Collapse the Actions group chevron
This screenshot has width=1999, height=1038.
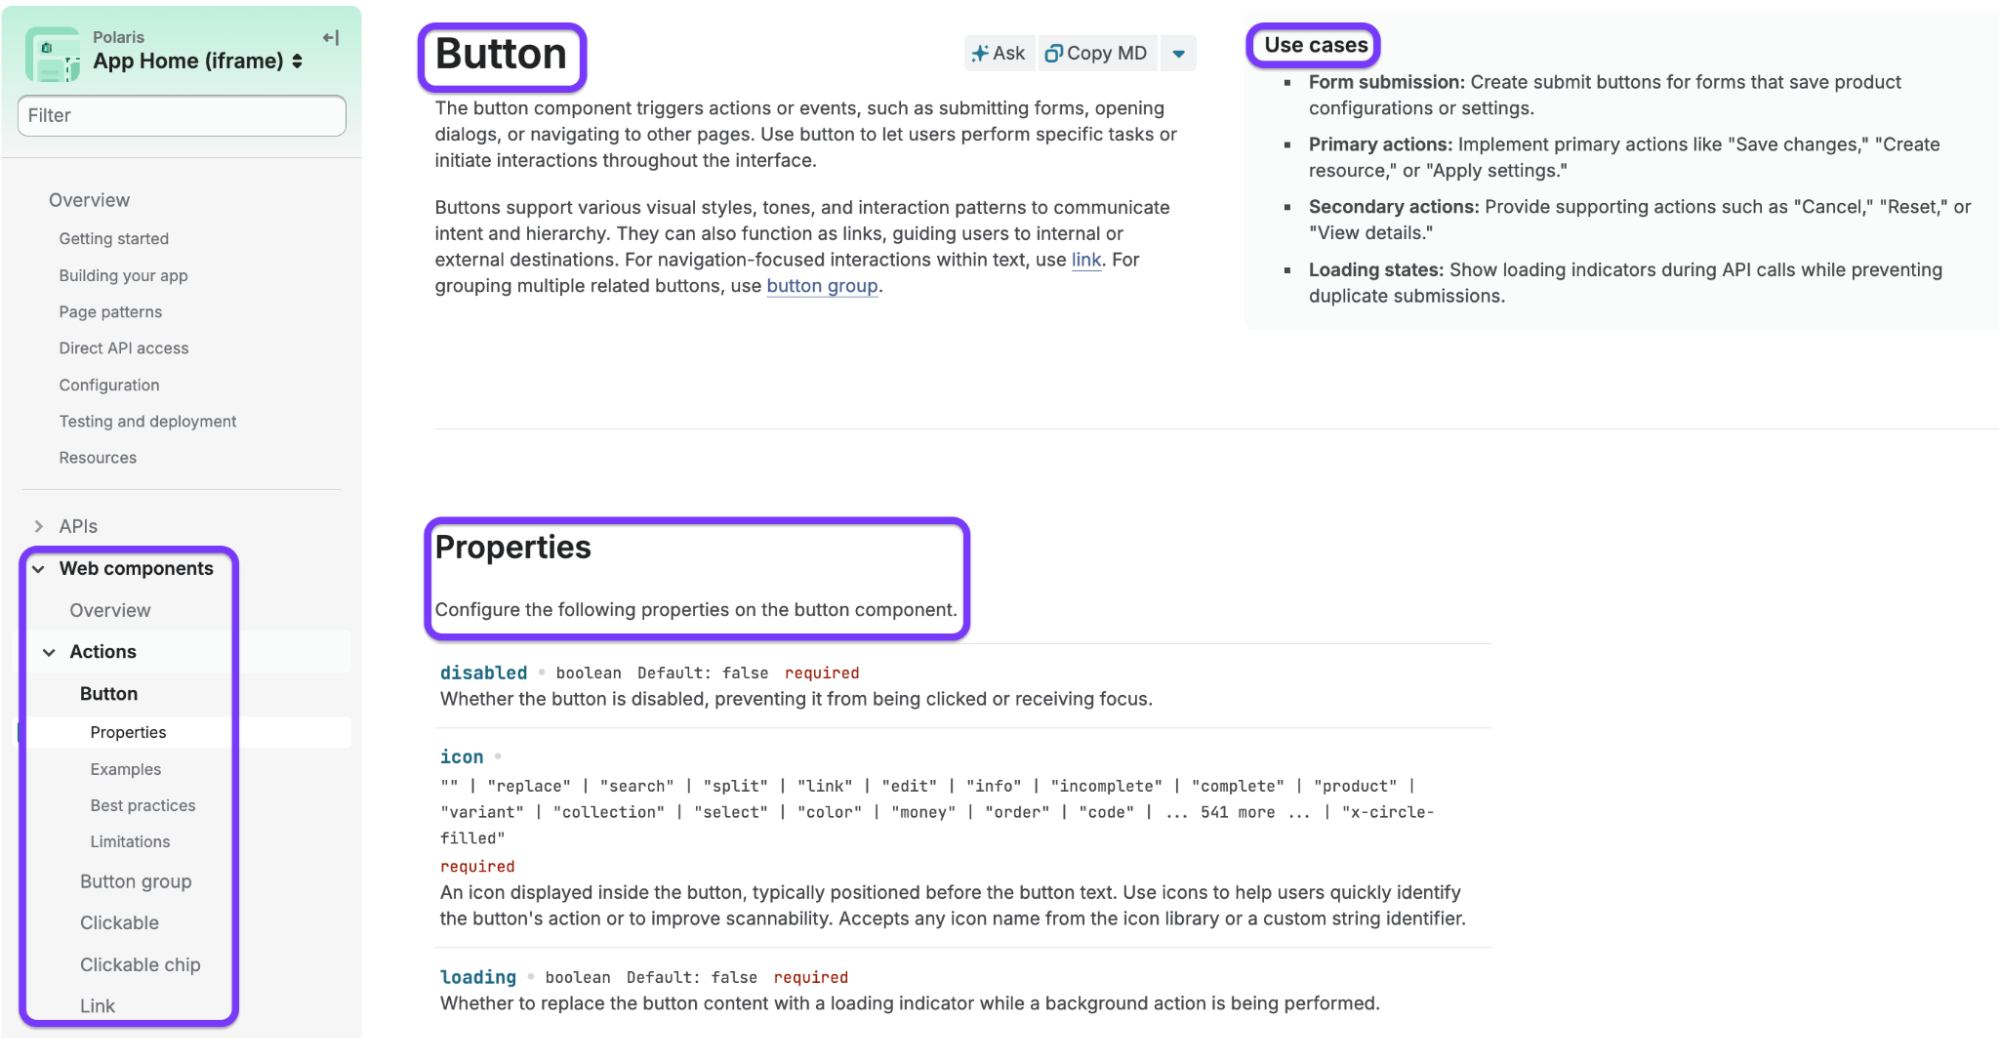click(x=49, y=652)
